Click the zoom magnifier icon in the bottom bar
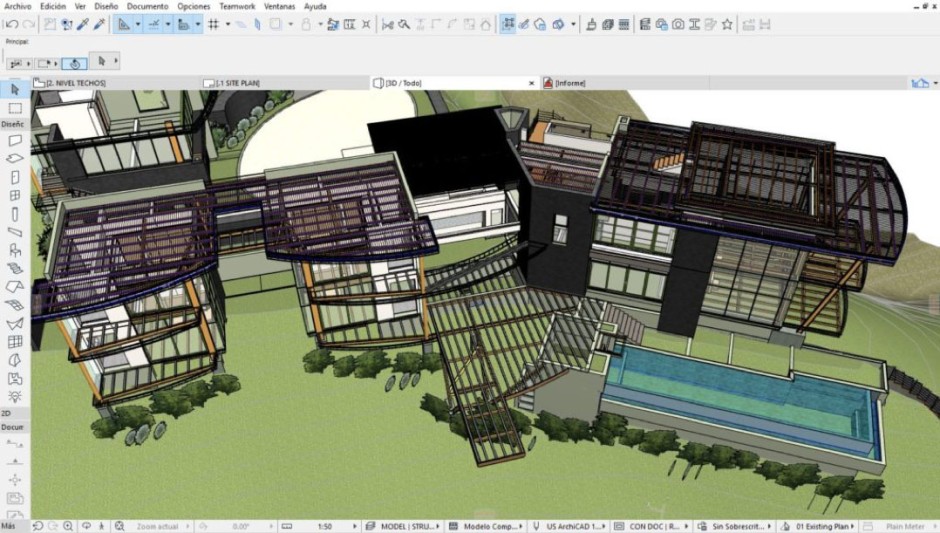Image resolution: width=940 pixels, height=533 pixels. pyautogui.click(x=68, y=526)
